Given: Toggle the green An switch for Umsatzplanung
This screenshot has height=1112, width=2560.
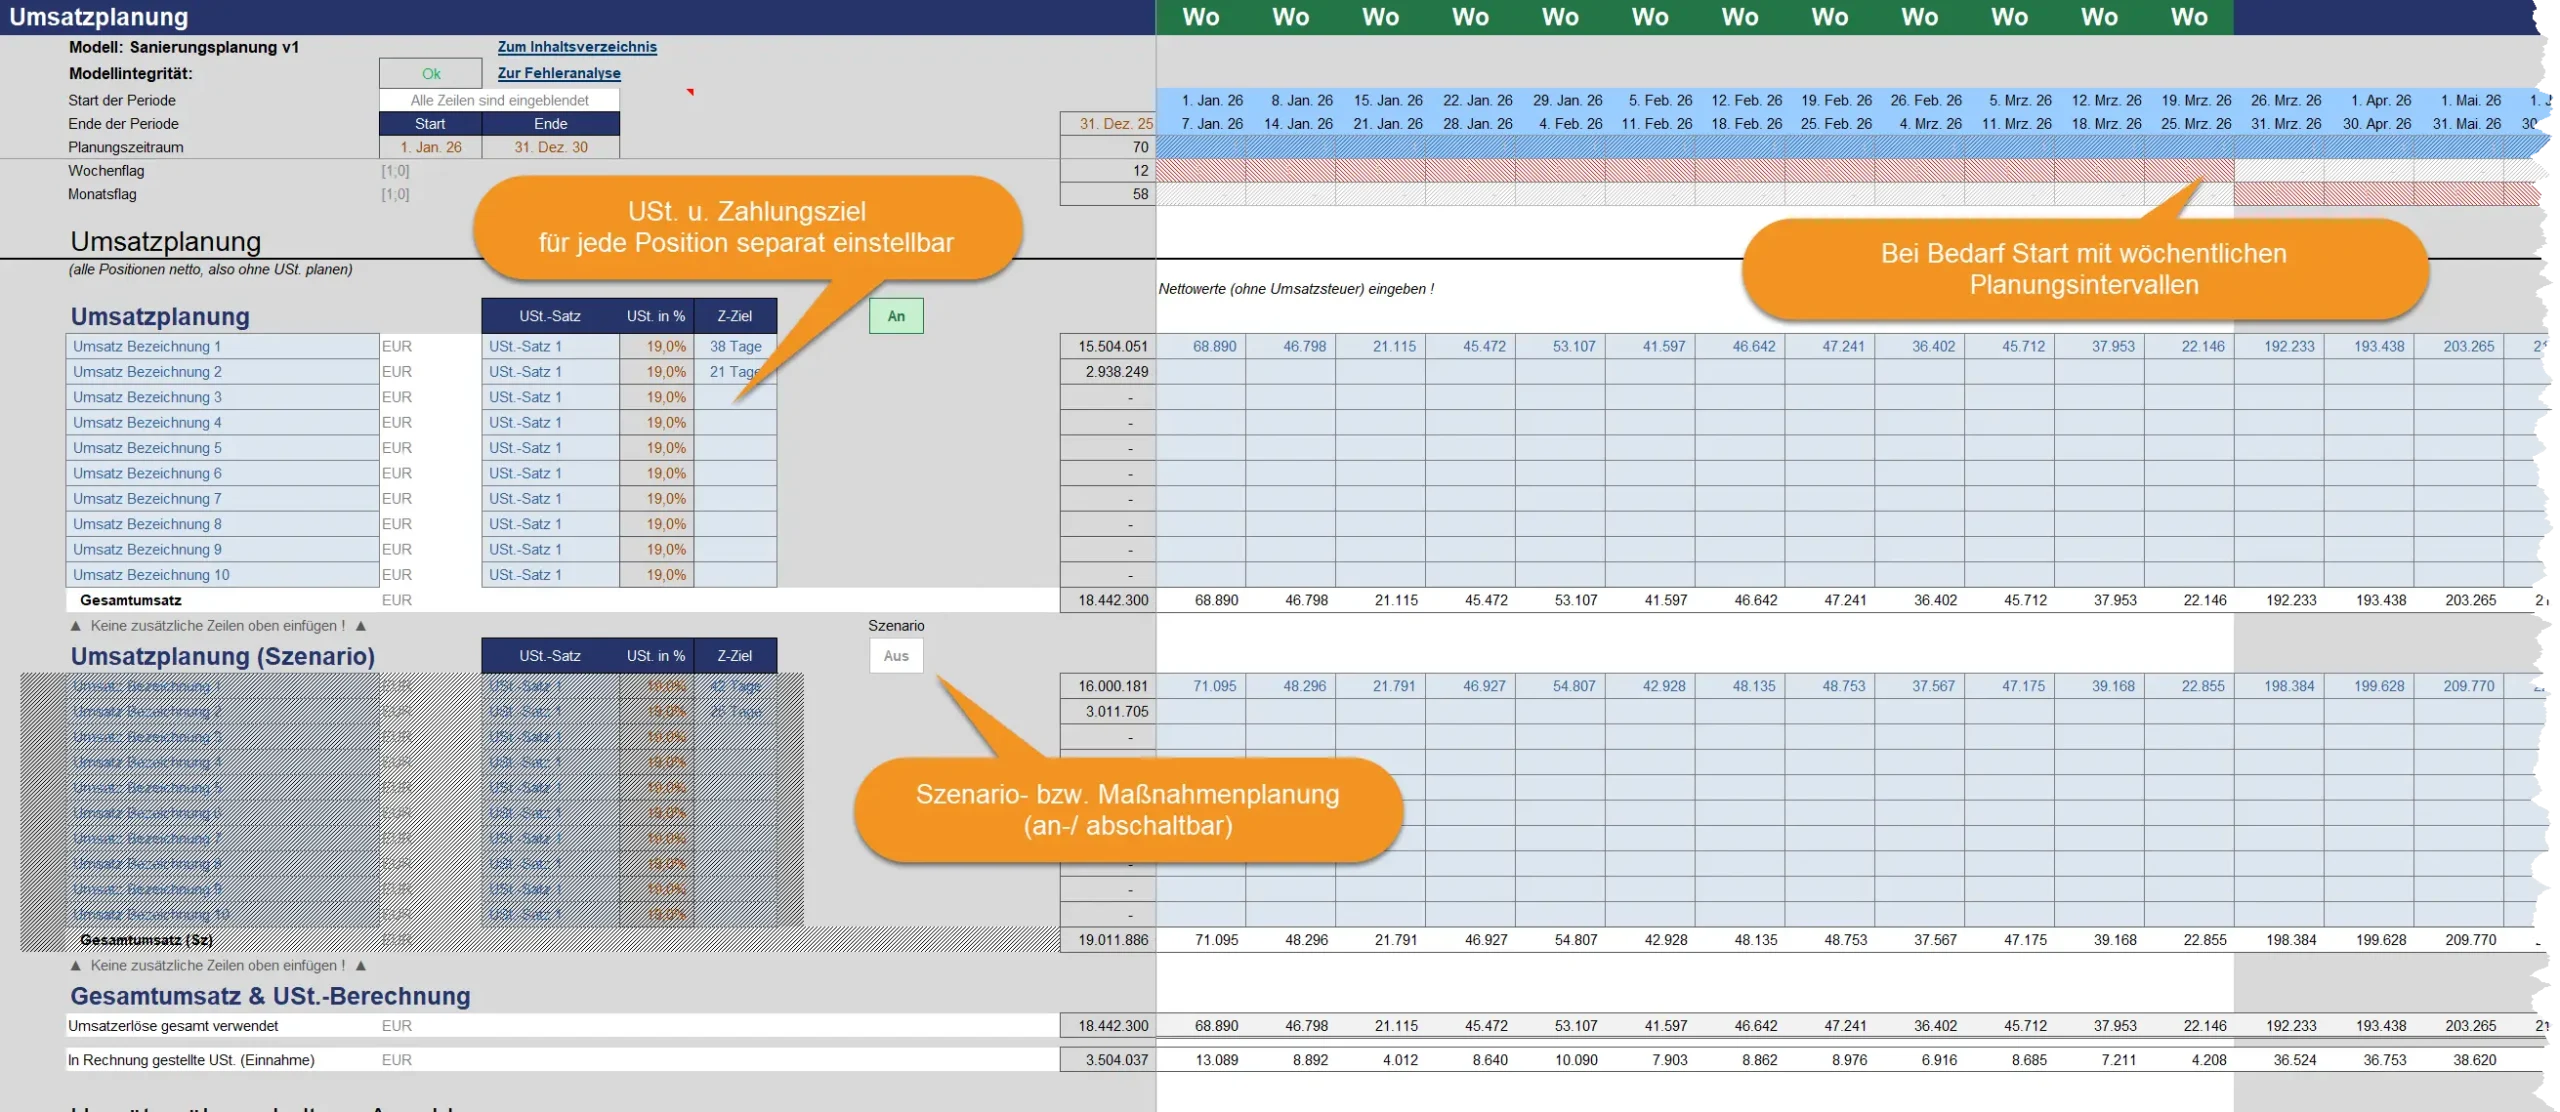Looking at the screenshot, I should 896,316.
